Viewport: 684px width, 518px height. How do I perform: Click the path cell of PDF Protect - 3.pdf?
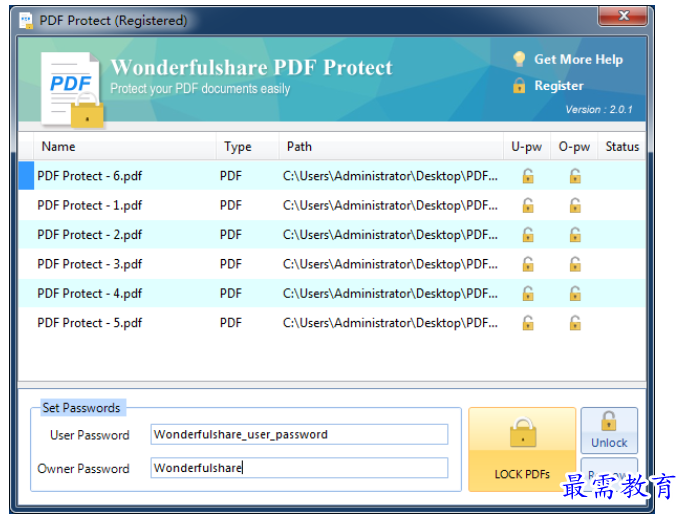tap(390, 264)
